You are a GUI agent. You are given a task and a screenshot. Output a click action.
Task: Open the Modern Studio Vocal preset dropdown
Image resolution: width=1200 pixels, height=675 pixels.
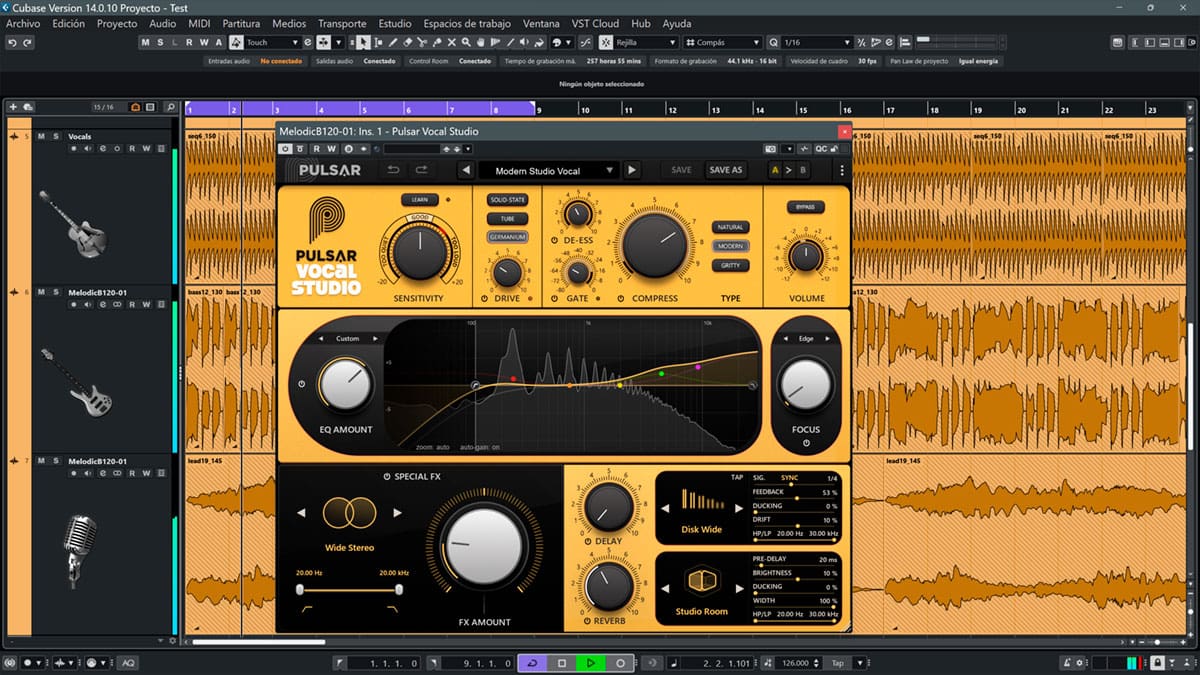pos(548,170)
